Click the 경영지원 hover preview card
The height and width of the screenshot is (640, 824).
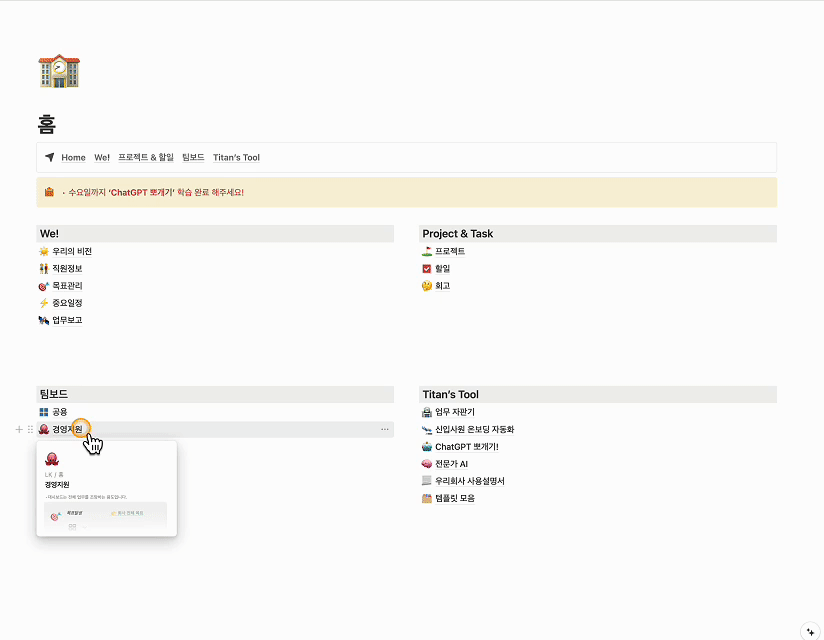[106, 488]
